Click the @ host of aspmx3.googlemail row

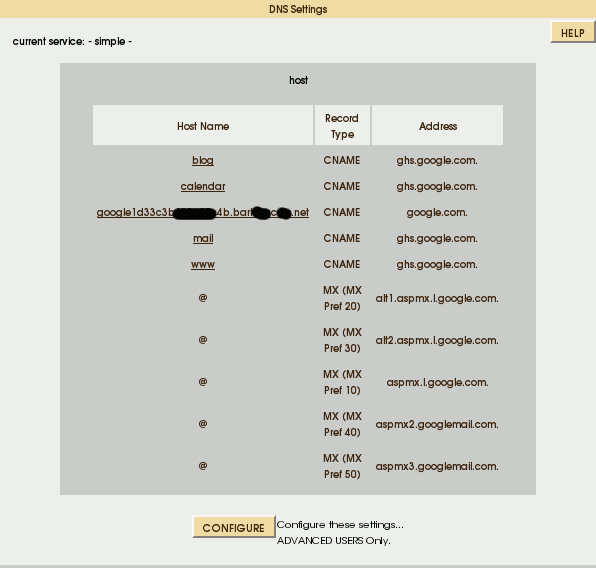pos(203,466)
